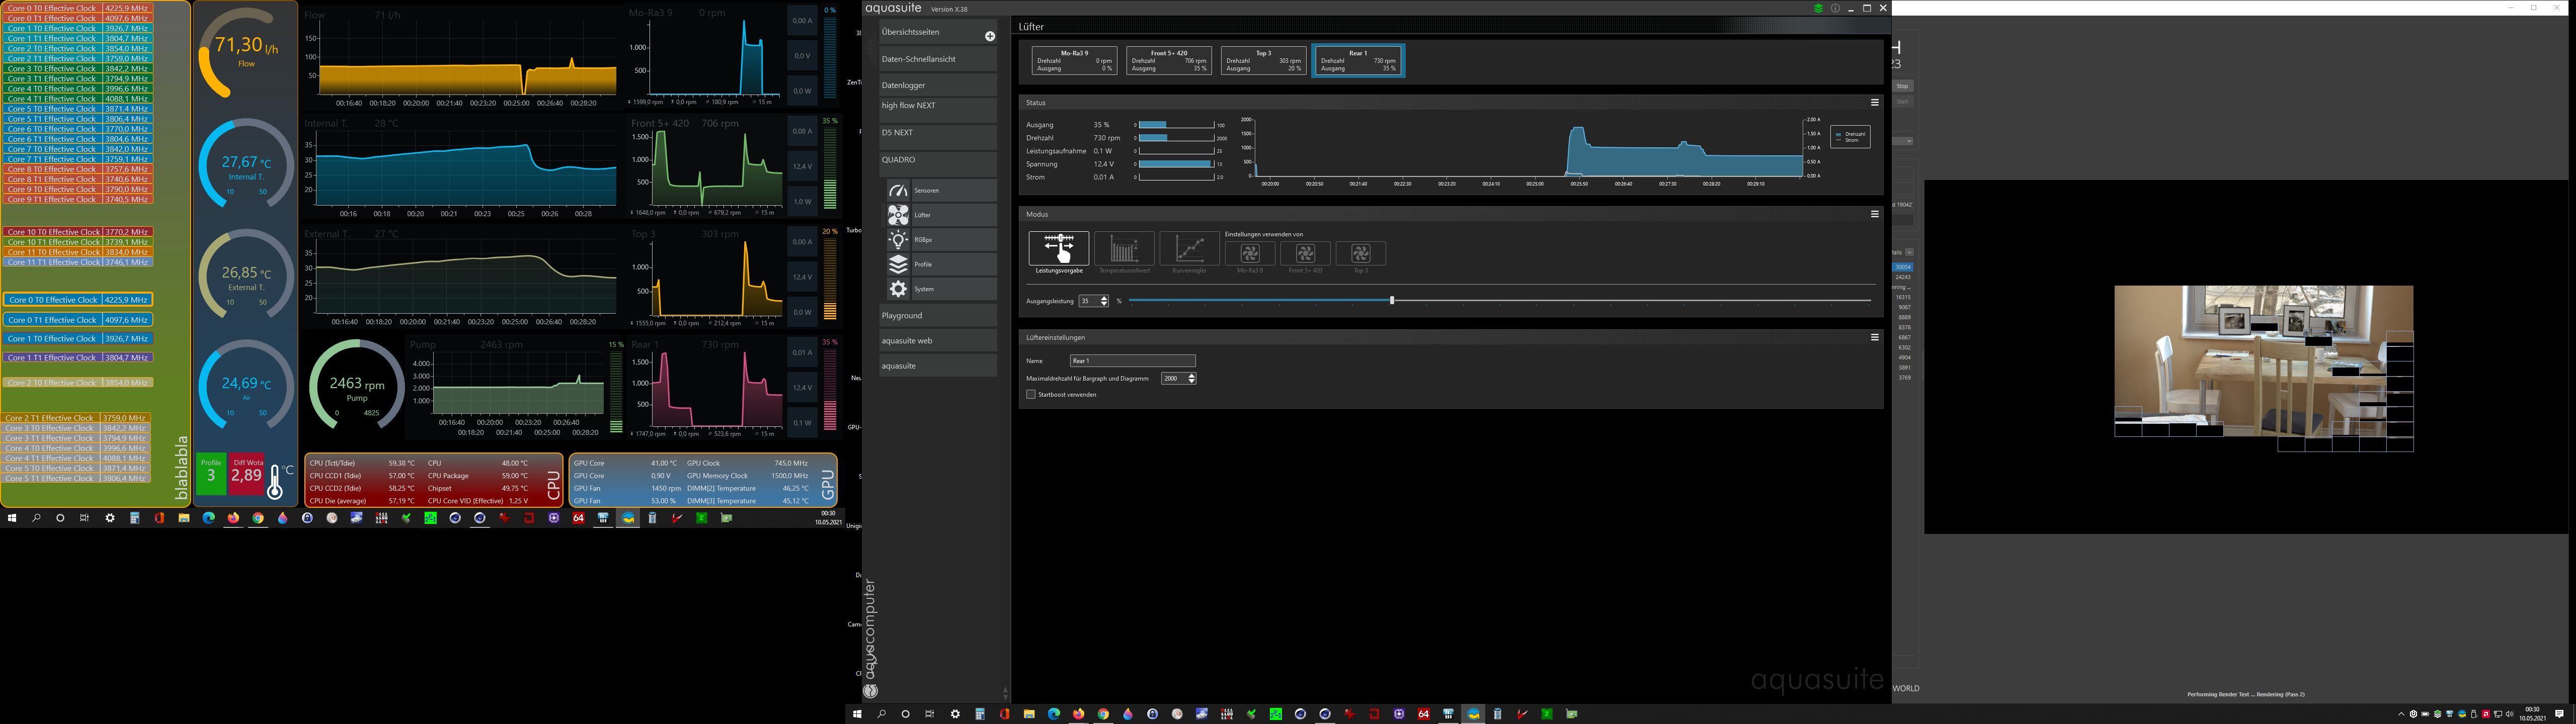Open RGBpx via the light bulb icon

point(898,240)
